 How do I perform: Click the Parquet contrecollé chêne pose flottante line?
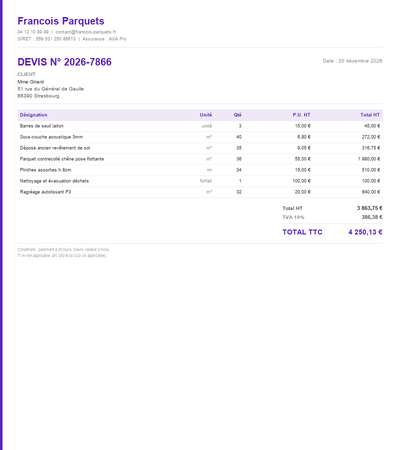[x=200, y=159]
